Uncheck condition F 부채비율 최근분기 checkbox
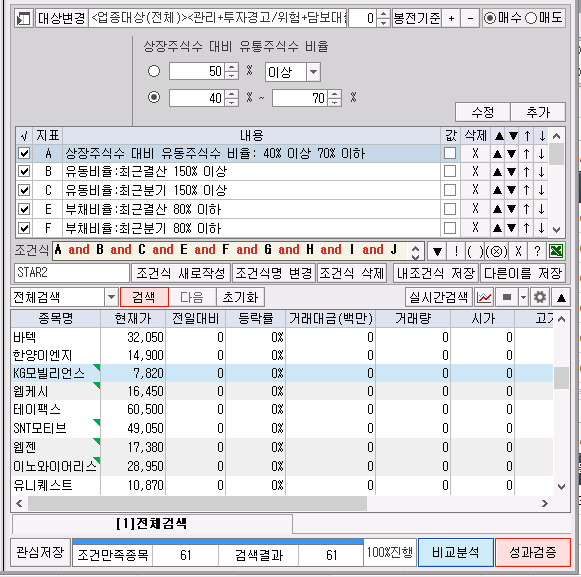 tap(24, 228)
